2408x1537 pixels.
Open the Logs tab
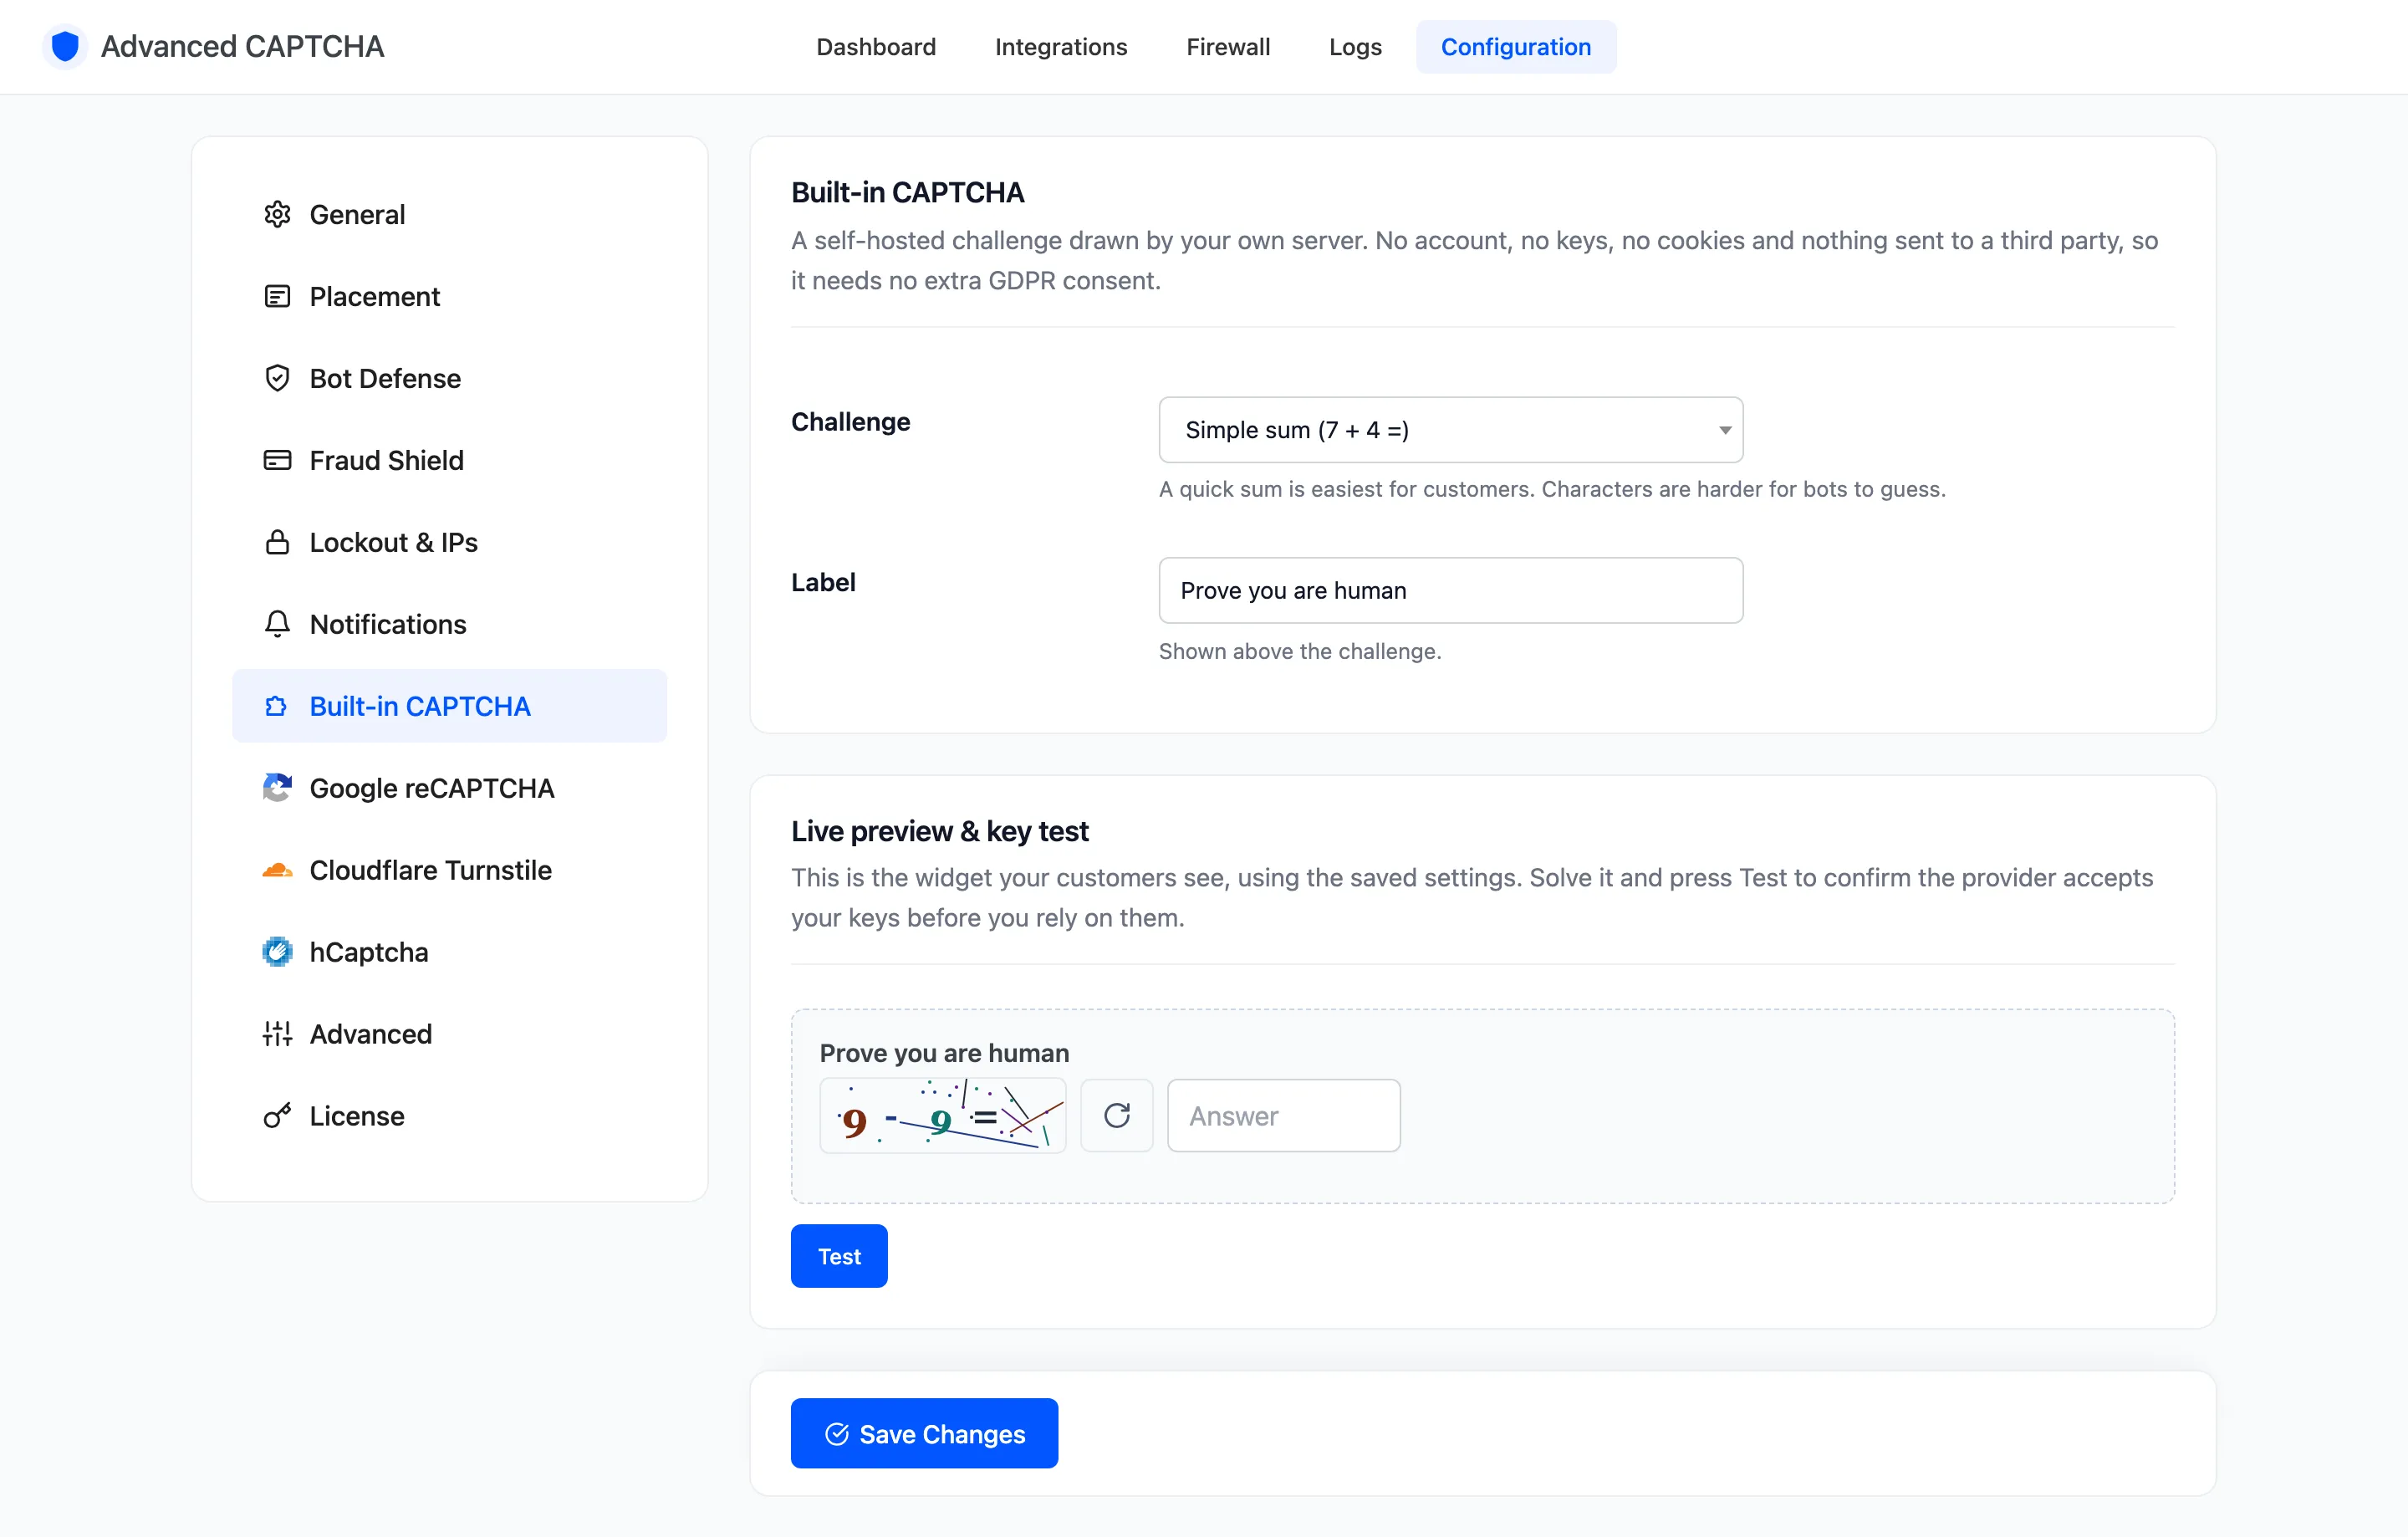click(x=1355, y=47)
